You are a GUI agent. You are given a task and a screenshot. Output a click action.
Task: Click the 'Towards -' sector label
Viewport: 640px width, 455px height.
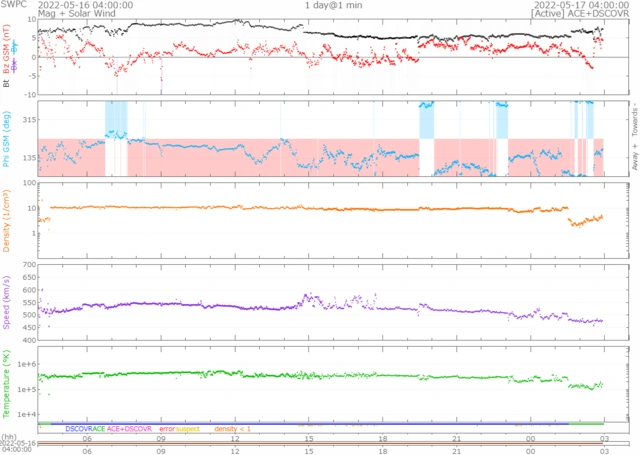pyautogui.click(x=635, y=120)
